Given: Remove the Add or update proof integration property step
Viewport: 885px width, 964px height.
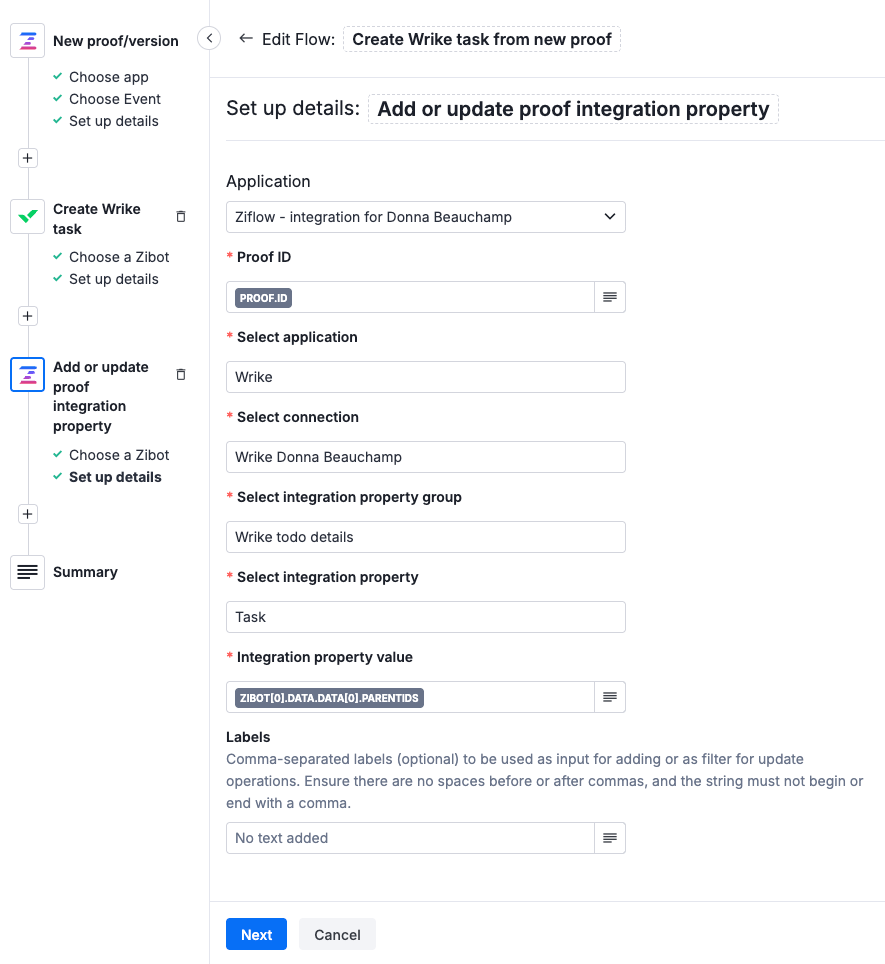Looking at the screenshot, I should tap(181, 374).
